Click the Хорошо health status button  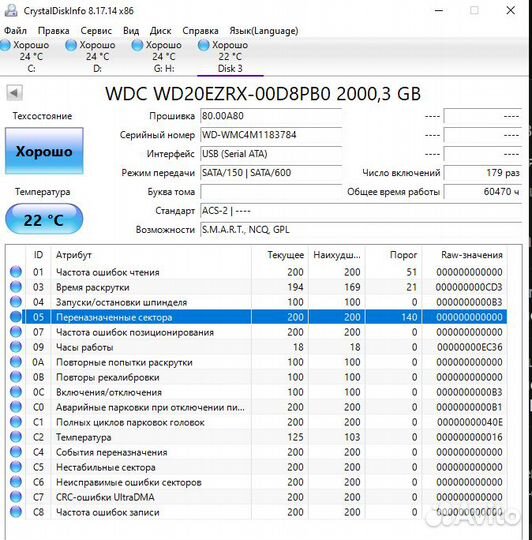(44, 151)
